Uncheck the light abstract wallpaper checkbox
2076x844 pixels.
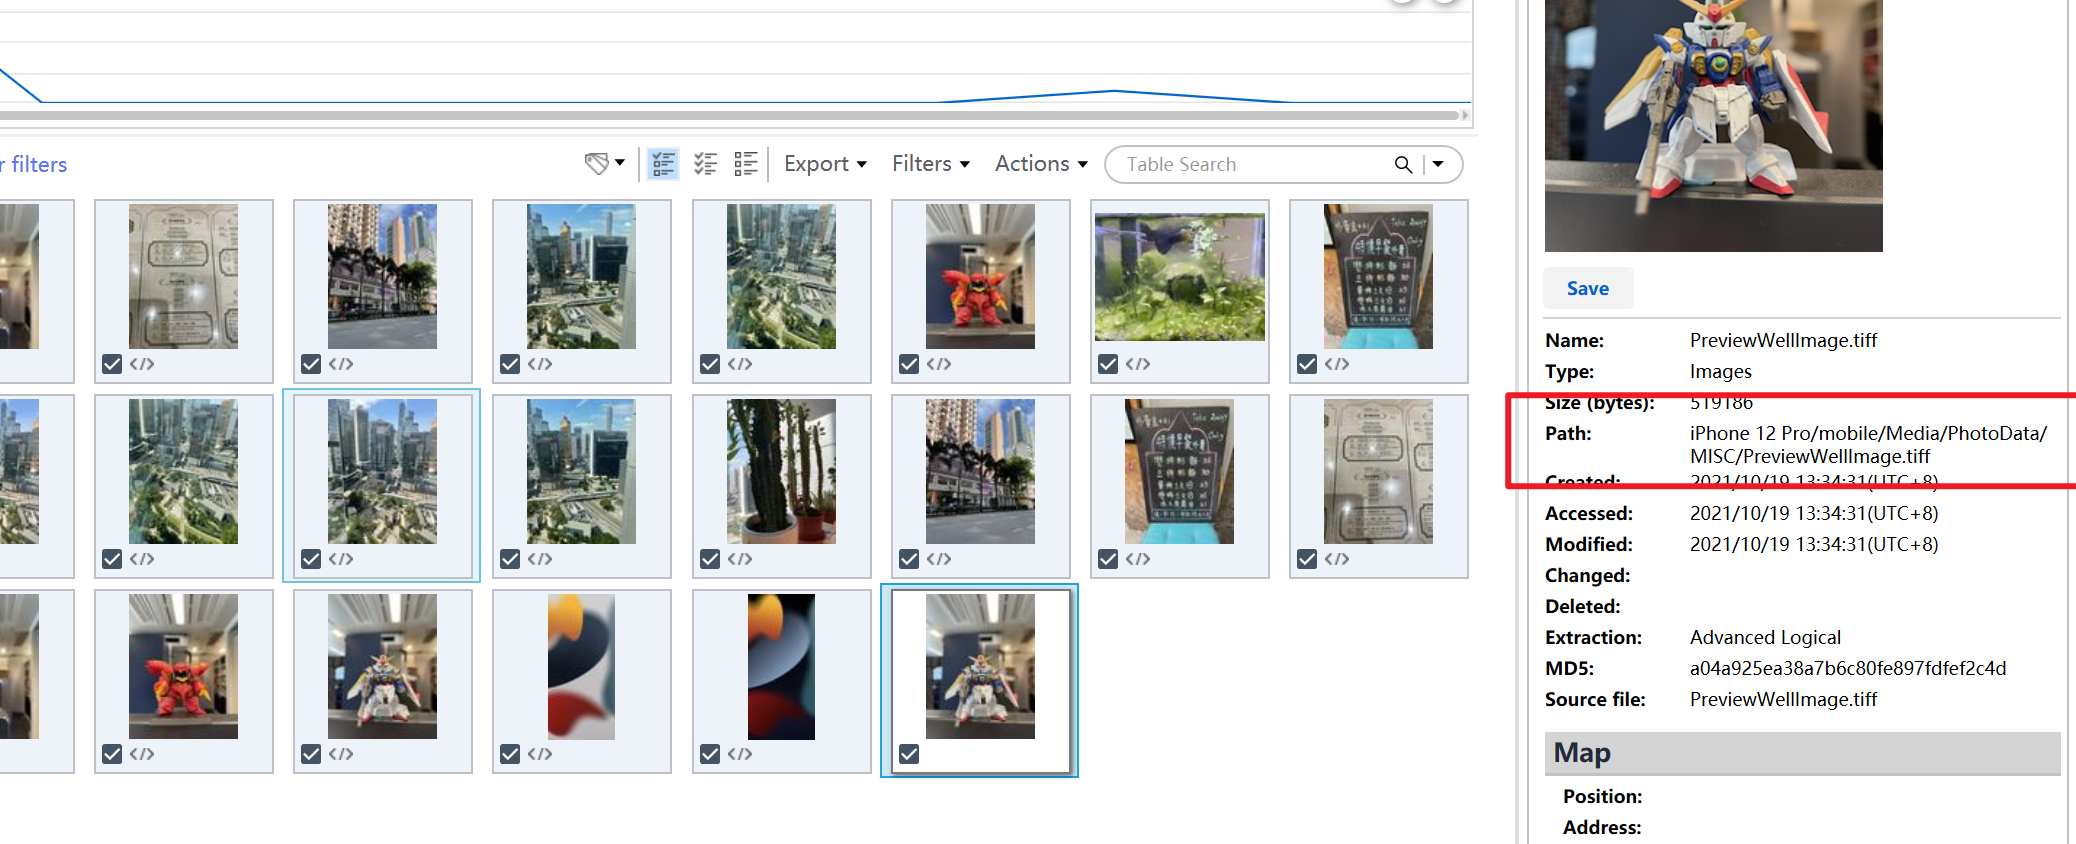510,754
